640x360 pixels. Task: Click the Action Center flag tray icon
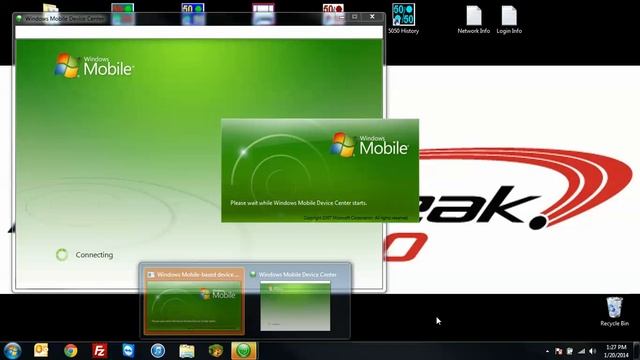point(558,351)
